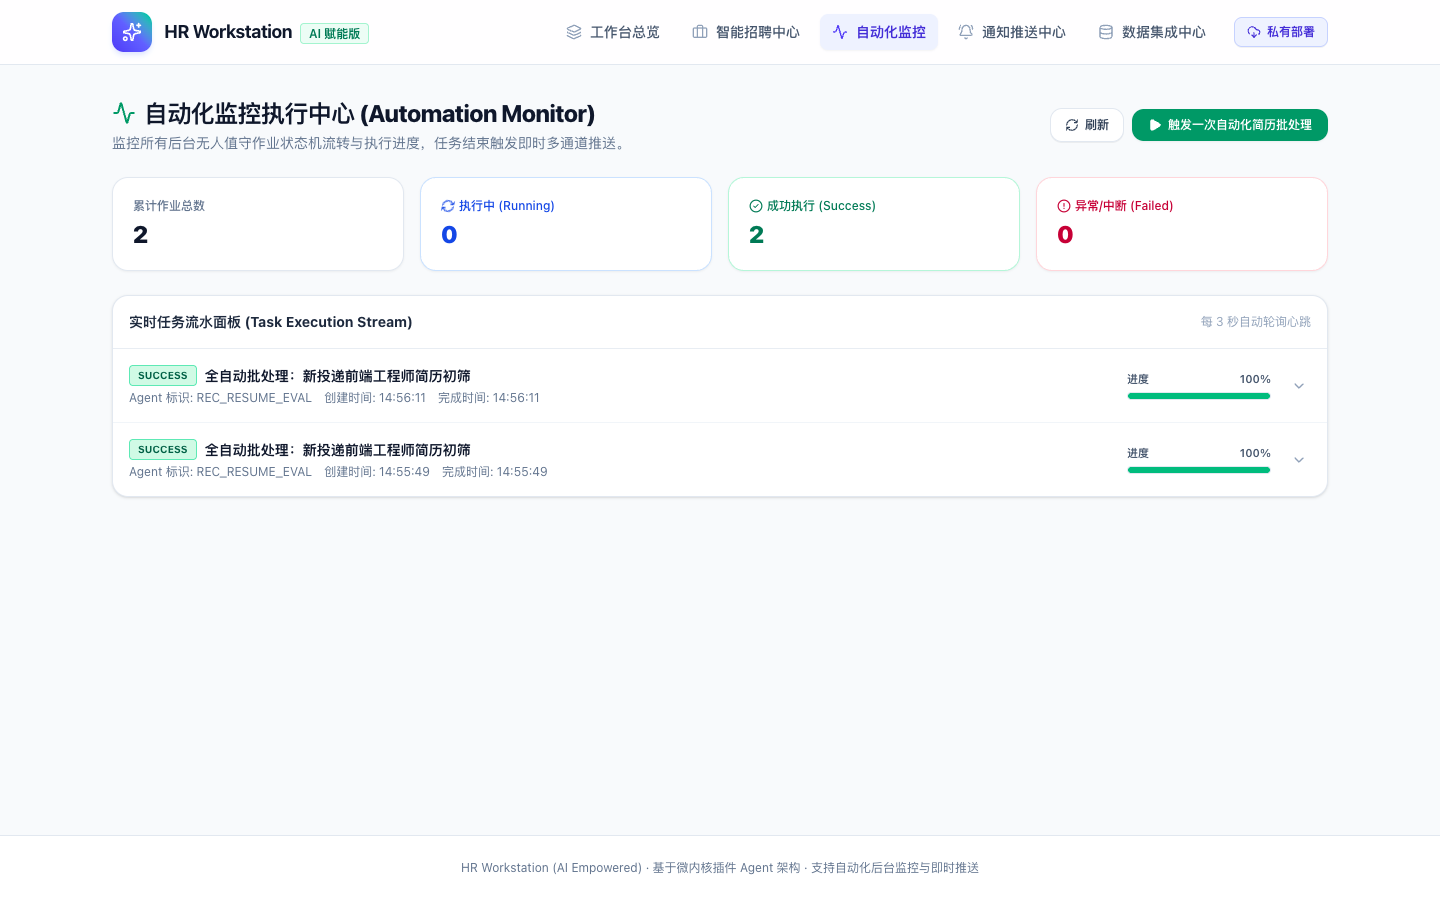Click the 私有部署 text label

tap(1291, 32)
